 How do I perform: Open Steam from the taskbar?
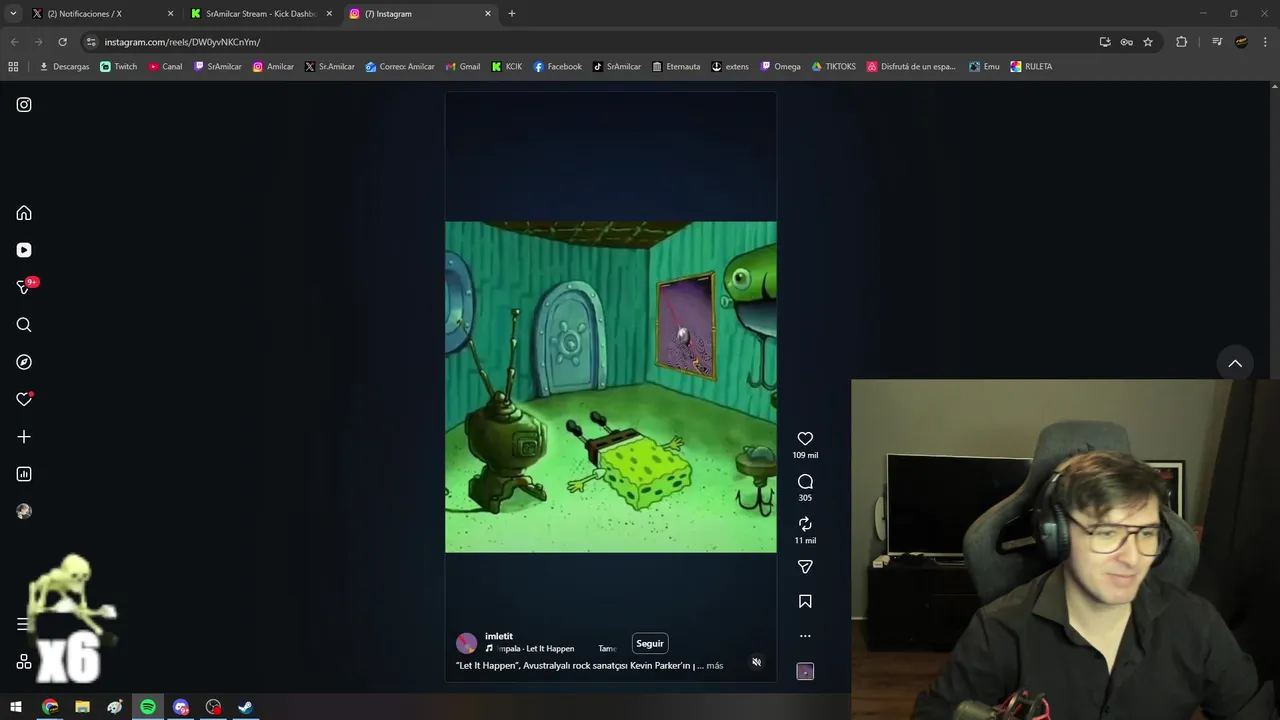pyautogui.click(x=245, y=707)
